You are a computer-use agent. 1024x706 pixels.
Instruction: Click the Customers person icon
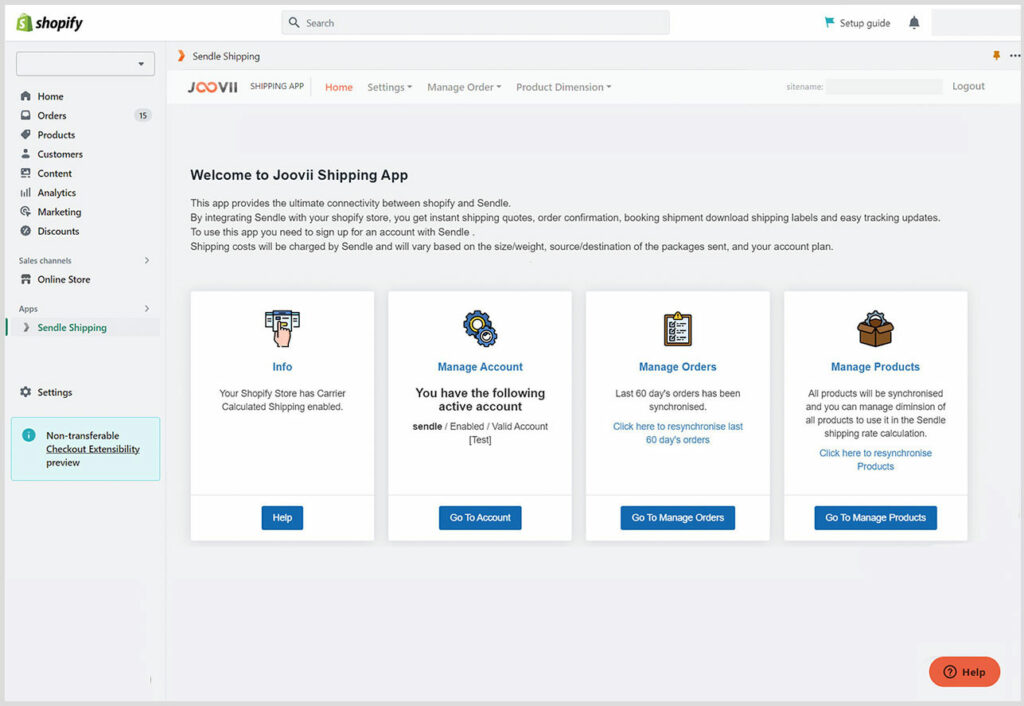click(25, 153)
